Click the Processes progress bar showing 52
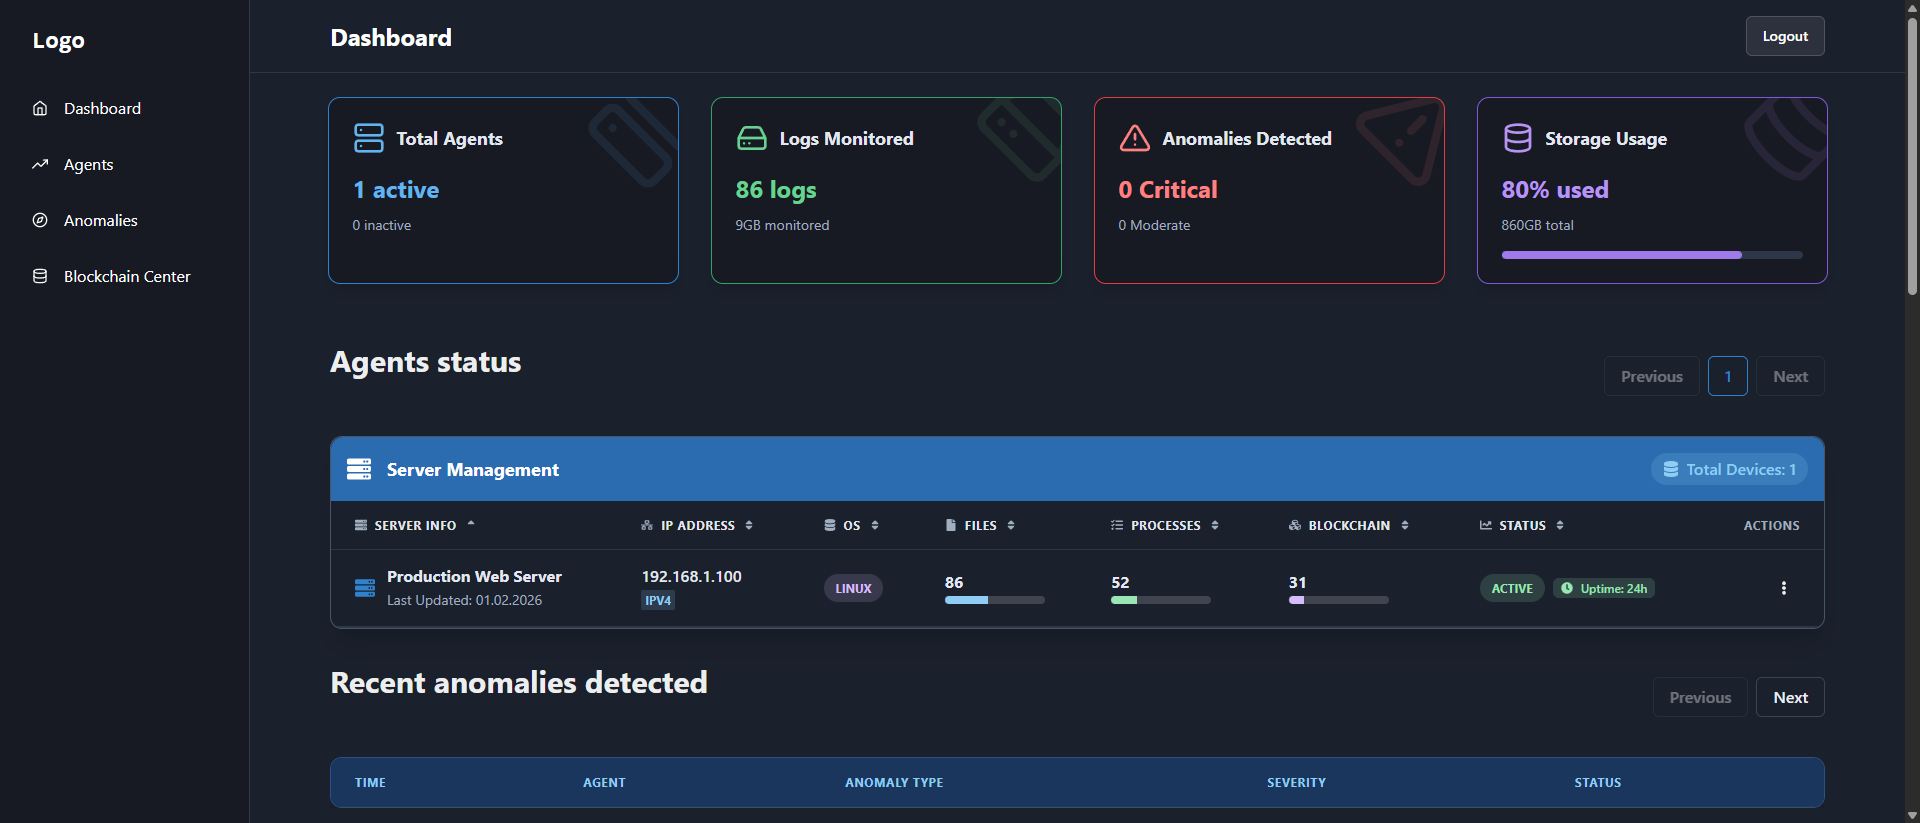Image resolution: width=1920 pixels, height=823 pixels. [x=1161, y=600]
